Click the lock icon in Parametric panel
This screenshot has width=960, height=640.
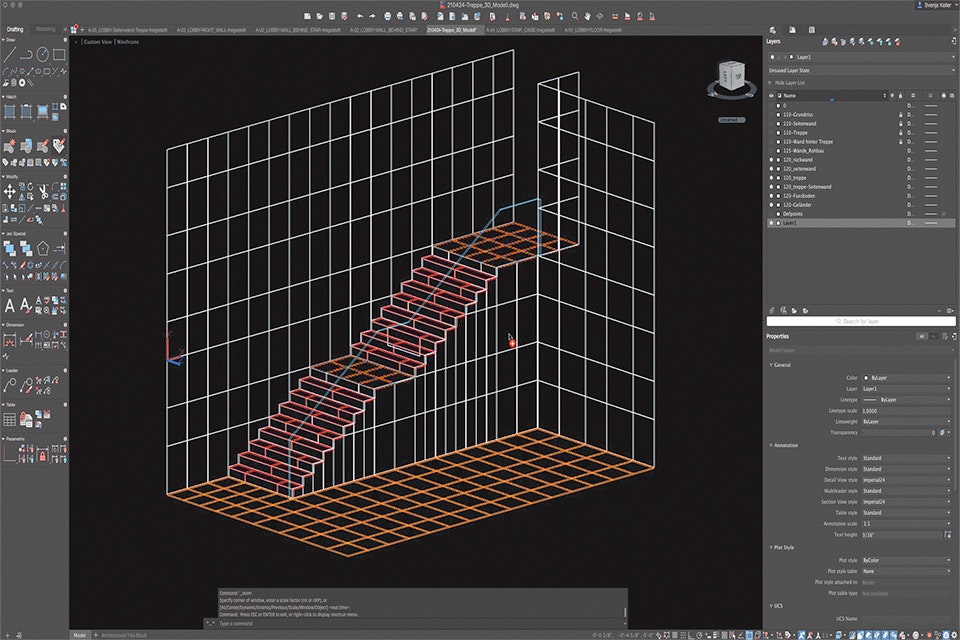coord(42,456)
